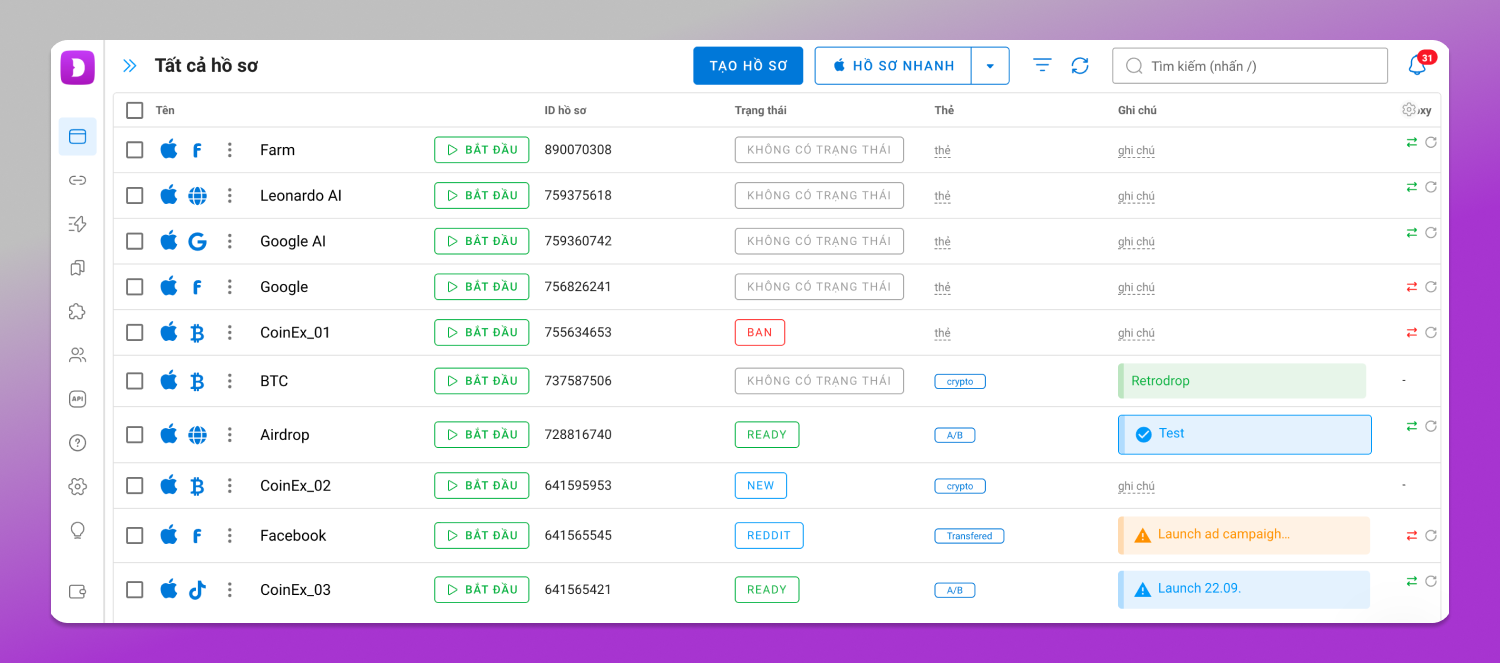Select the checkbox for Facebook profile

click(x=135, y=536)
